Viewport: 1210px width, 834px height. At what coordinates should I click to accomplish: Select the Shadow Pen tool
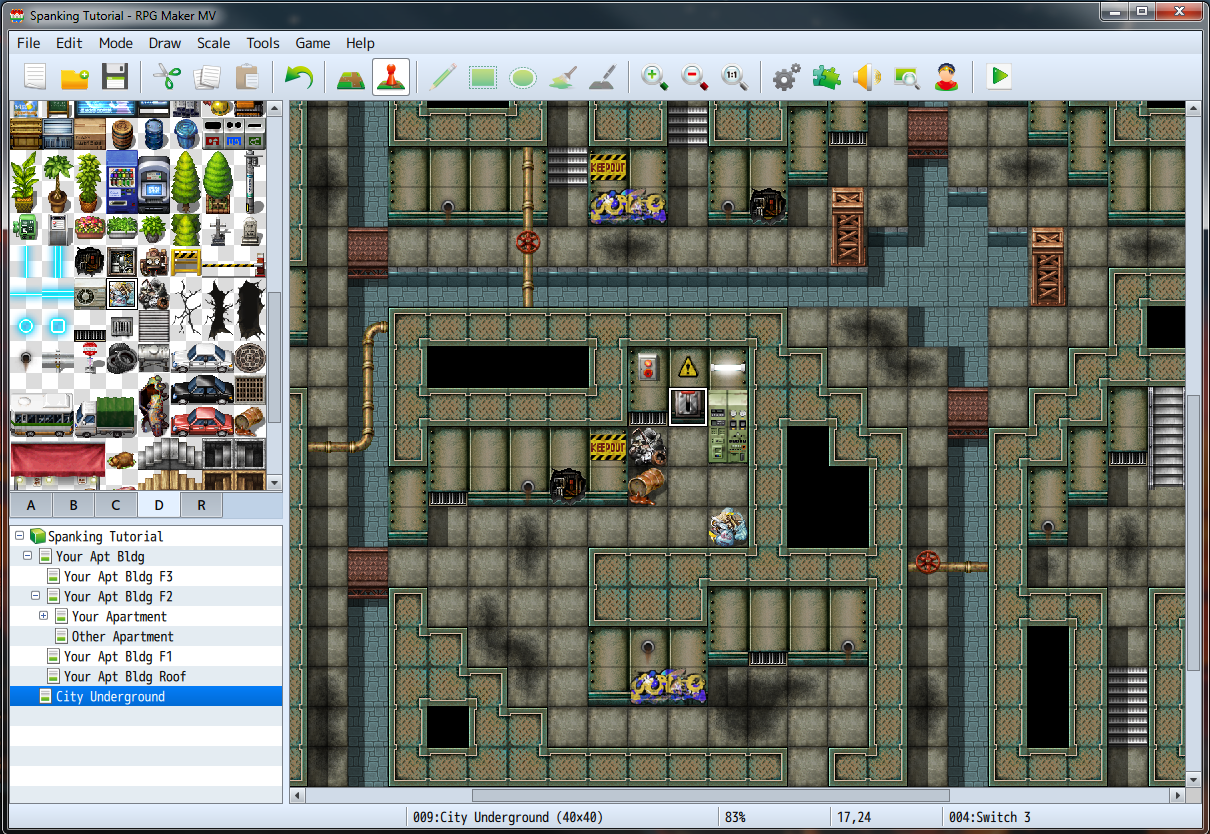point(603,77)
